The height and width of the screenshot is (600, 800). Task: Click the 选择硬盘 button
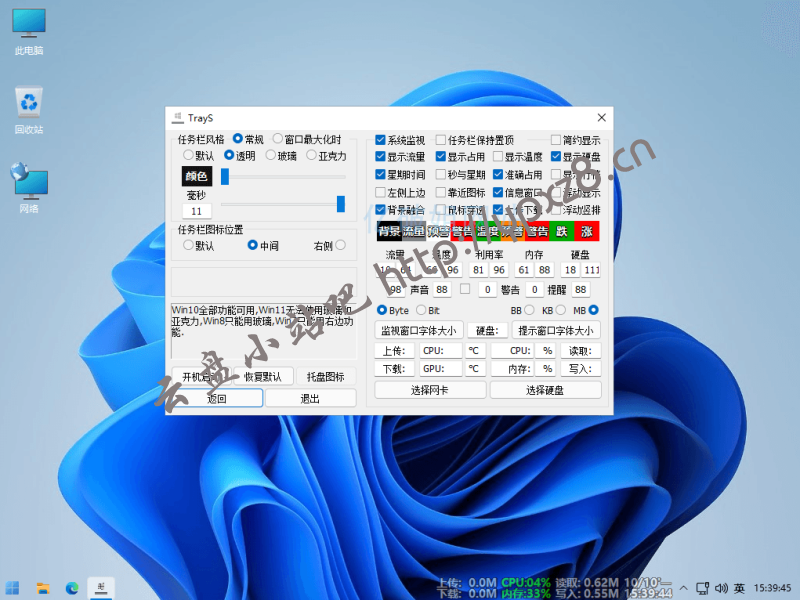[545, 390]
